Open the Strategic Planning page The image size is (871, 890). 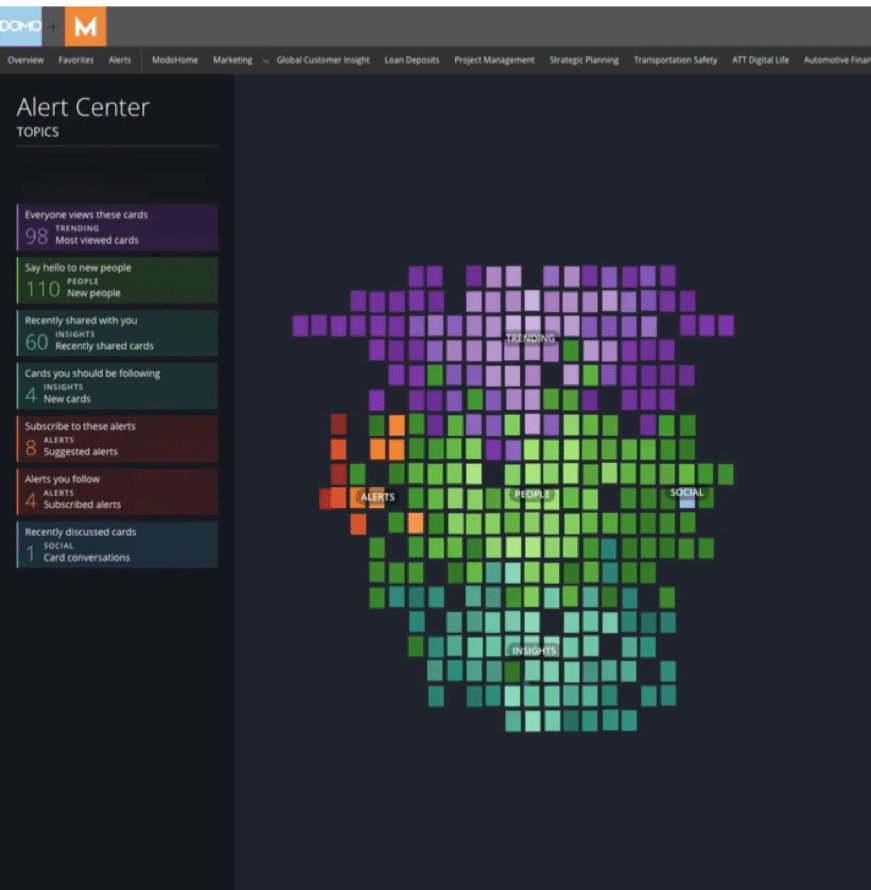pyautogui.click(x=584, y=60)
